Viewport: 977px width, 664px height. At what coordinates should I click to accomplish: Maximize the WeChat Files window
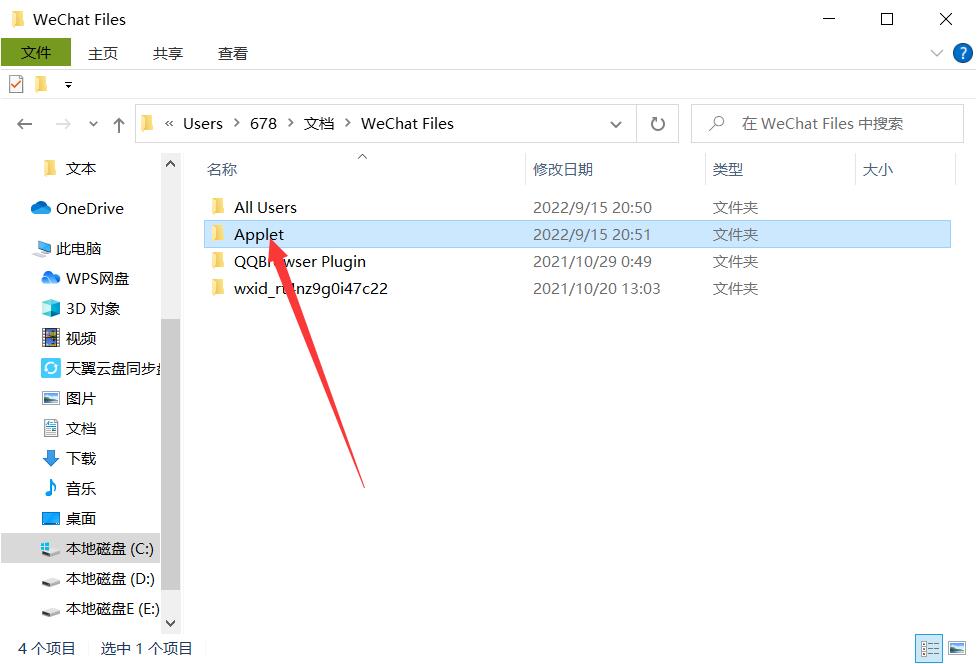point(887,19)
